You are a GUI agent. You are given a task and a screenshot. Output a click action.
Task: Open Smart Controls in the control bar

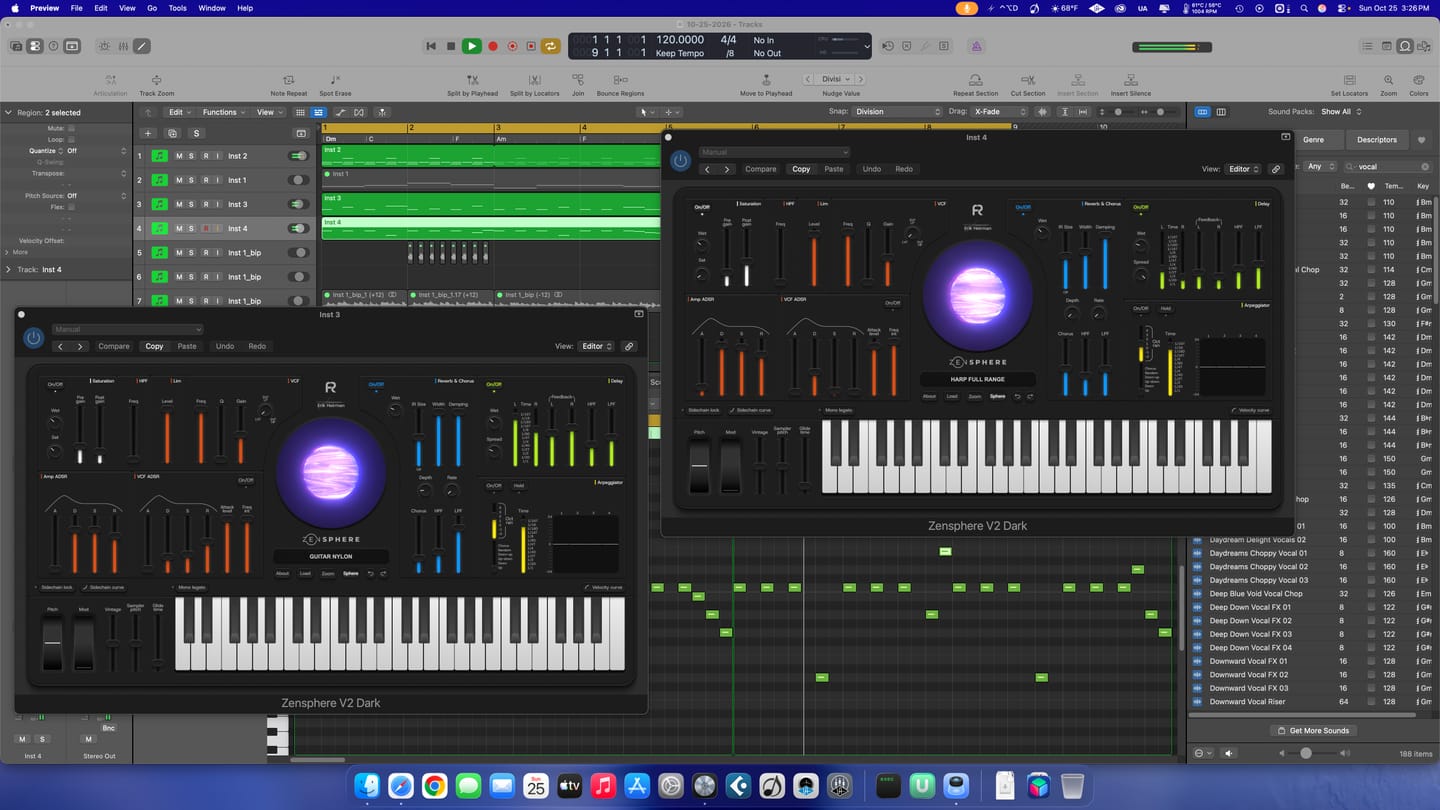tap(104, 46)
